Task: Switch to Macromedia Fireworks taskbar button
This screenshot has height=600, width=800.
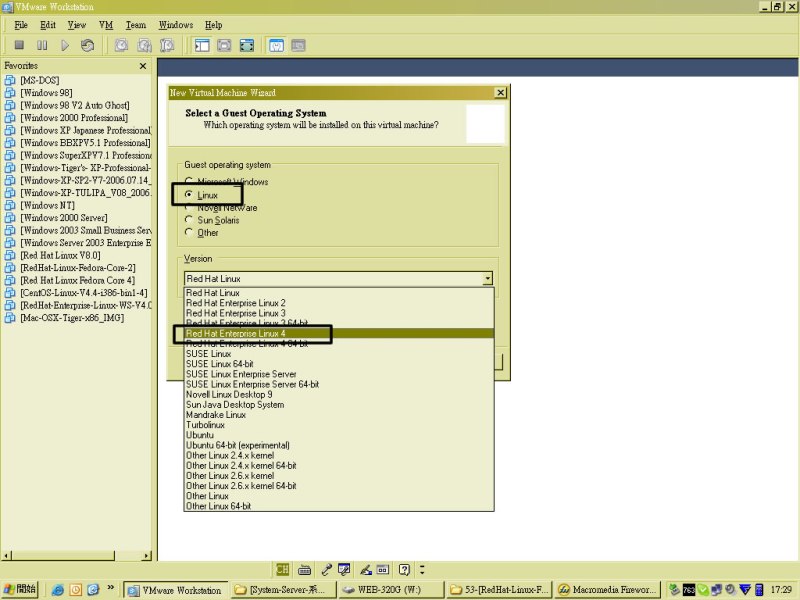Action: 608,590
